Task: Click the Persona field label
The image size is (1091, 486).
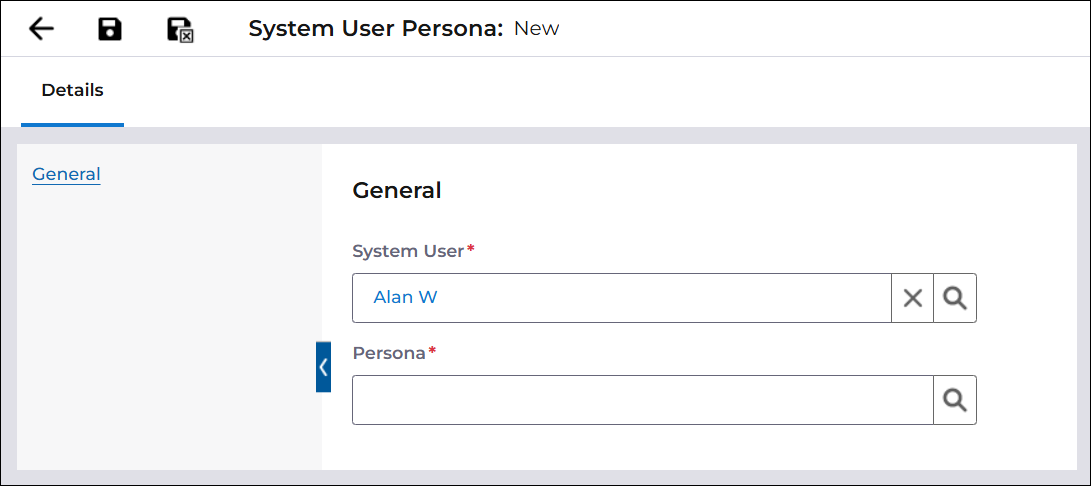Action: click(389, 353)
